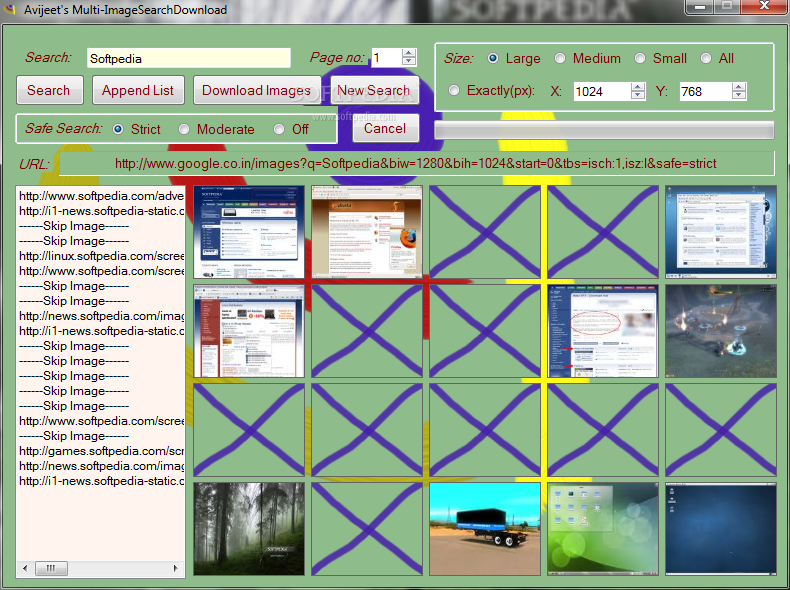
Task: Click the X width field showing 1024
Action: click(602, 91)
